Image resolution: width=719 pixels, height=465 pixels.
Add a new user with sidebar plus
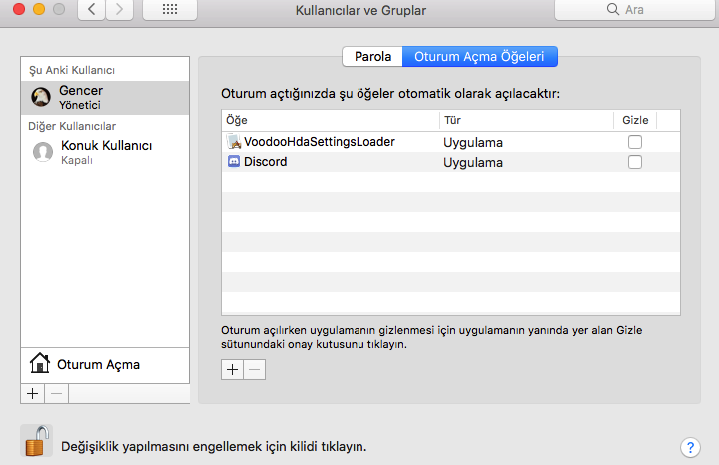coord(33,393)
